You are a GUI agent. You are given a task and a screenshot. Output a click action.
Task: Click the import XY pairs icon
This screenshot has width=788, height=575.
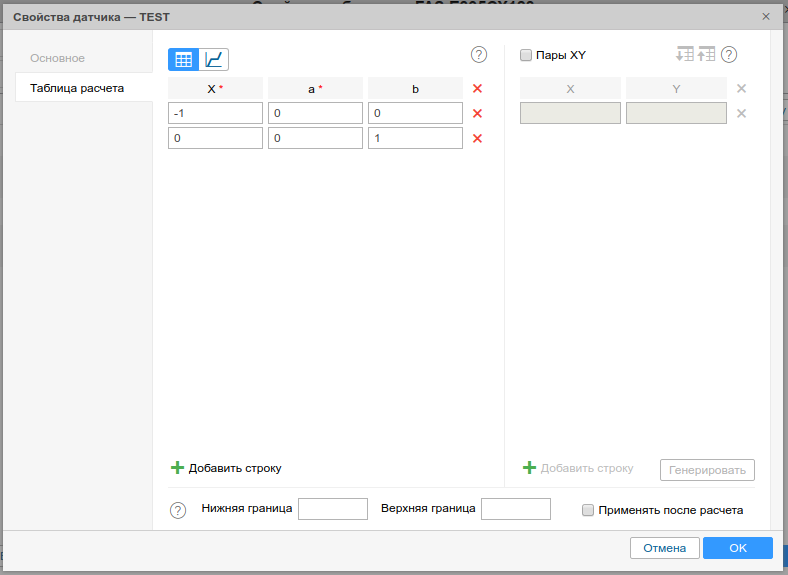coord(685,55)
